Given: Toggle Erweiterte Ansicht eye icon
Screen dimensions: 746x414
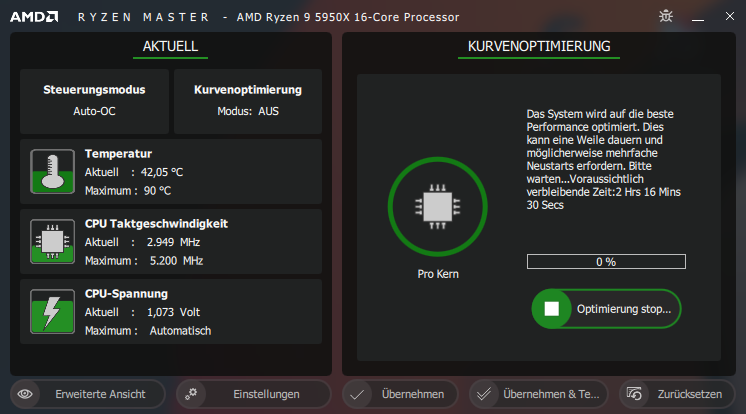Looking at the screenshot, I should pos(25,394).
